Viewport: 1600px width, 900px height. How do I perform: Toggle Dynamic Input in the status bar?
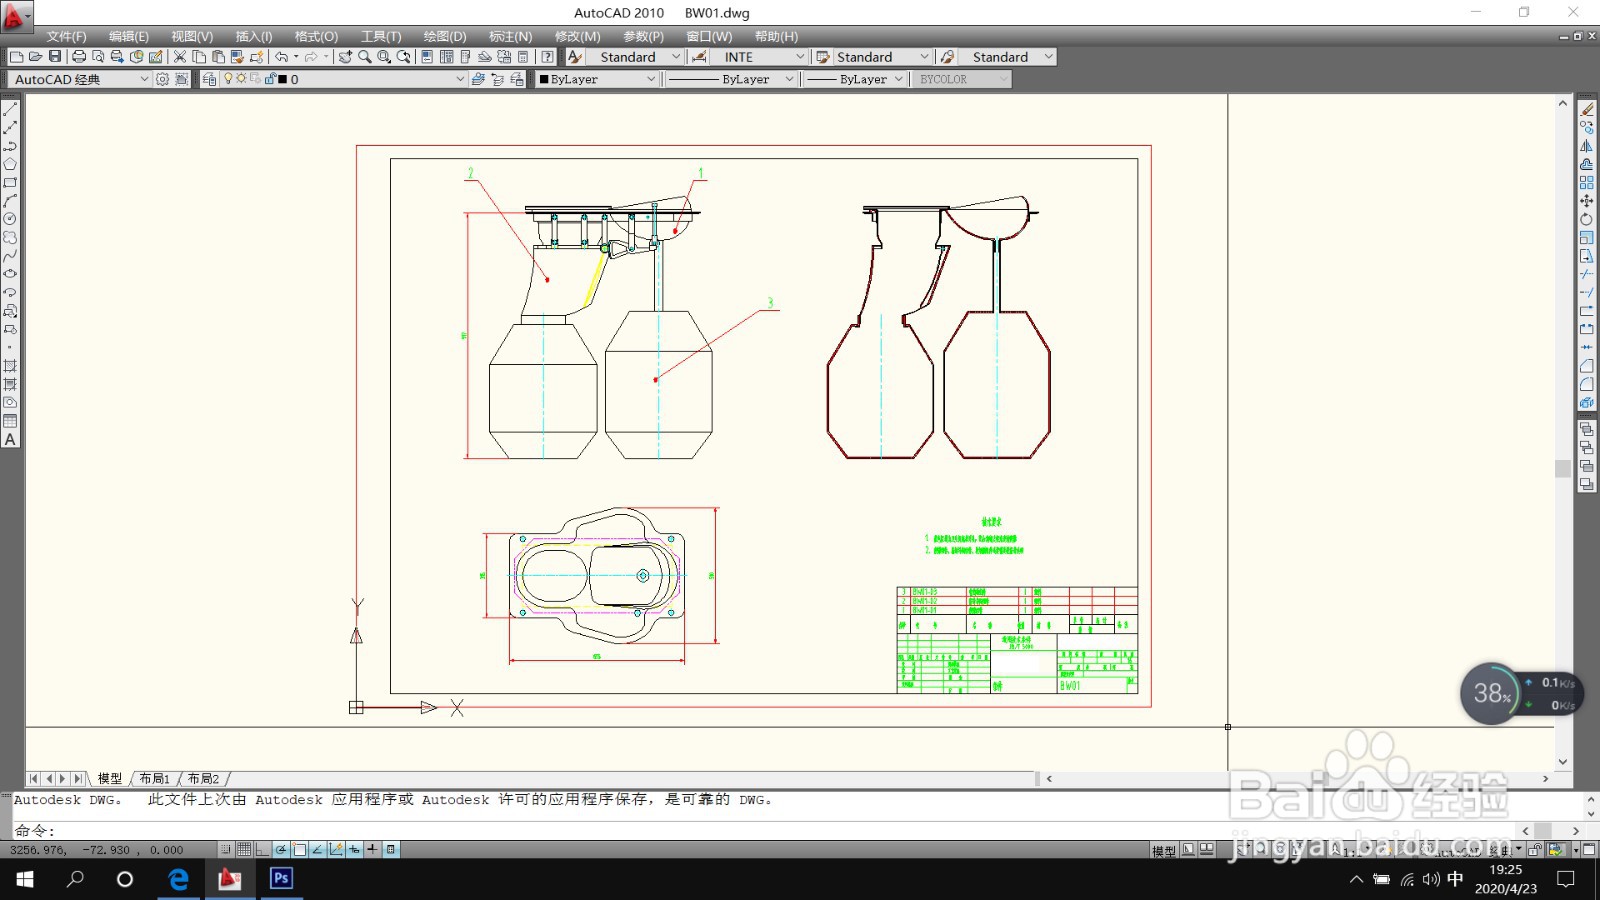(354, 850)
